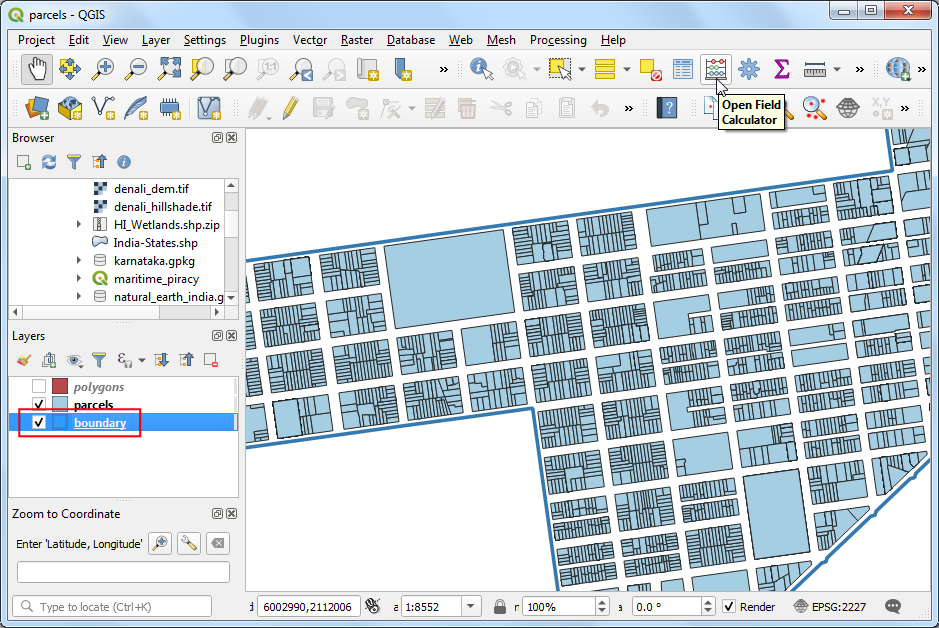
Task: Select the Pan Map hand tool
Action: (37, 69)
